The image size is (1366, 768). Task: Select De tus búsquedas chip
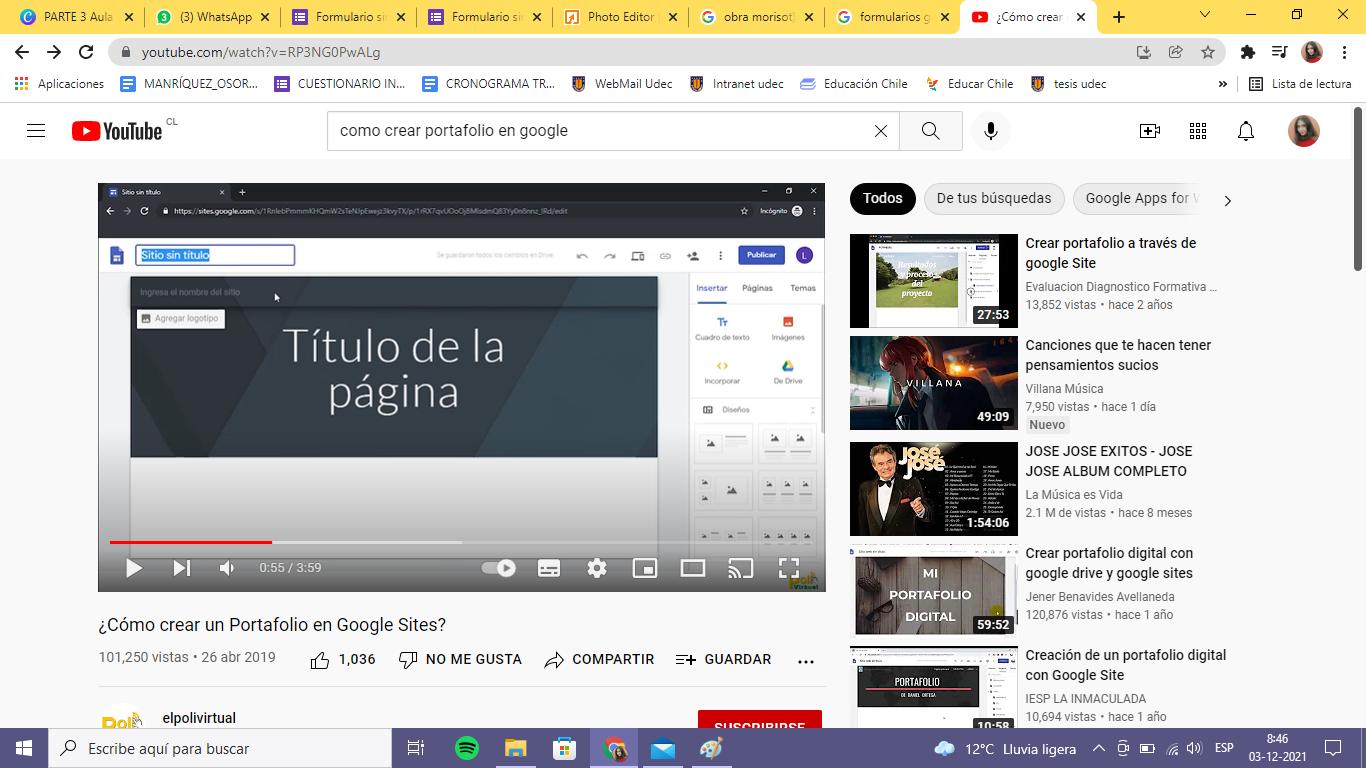coord(994,198)
